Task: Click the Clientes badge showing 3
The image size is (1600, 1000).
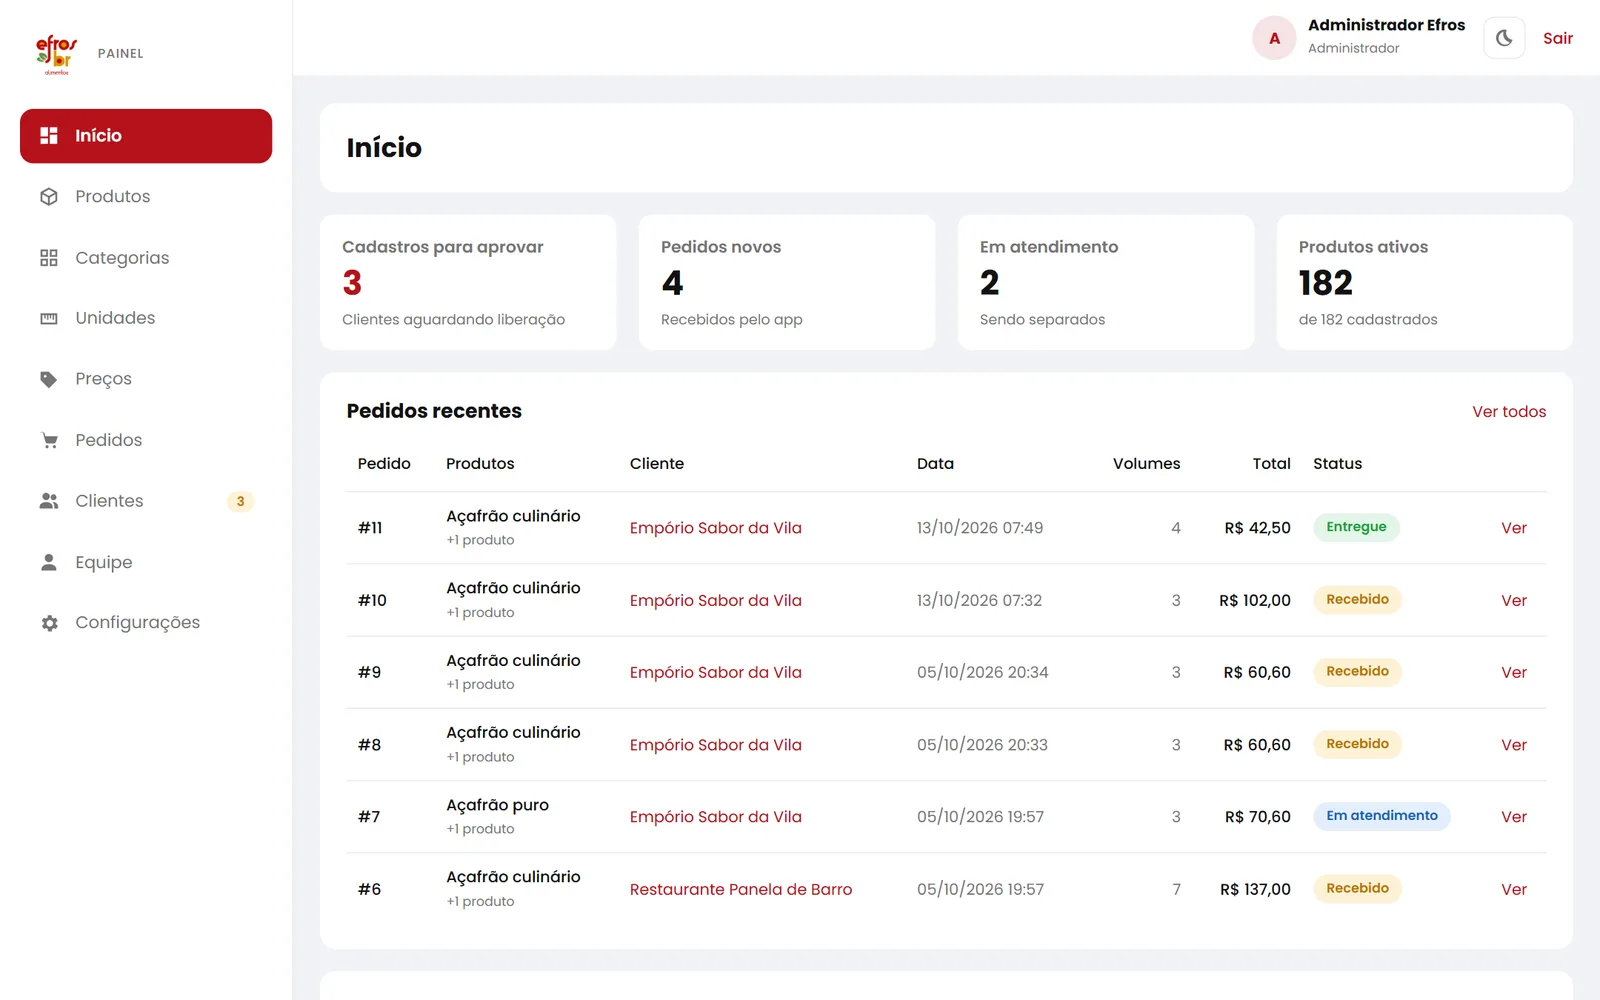Action: [240, 501]
